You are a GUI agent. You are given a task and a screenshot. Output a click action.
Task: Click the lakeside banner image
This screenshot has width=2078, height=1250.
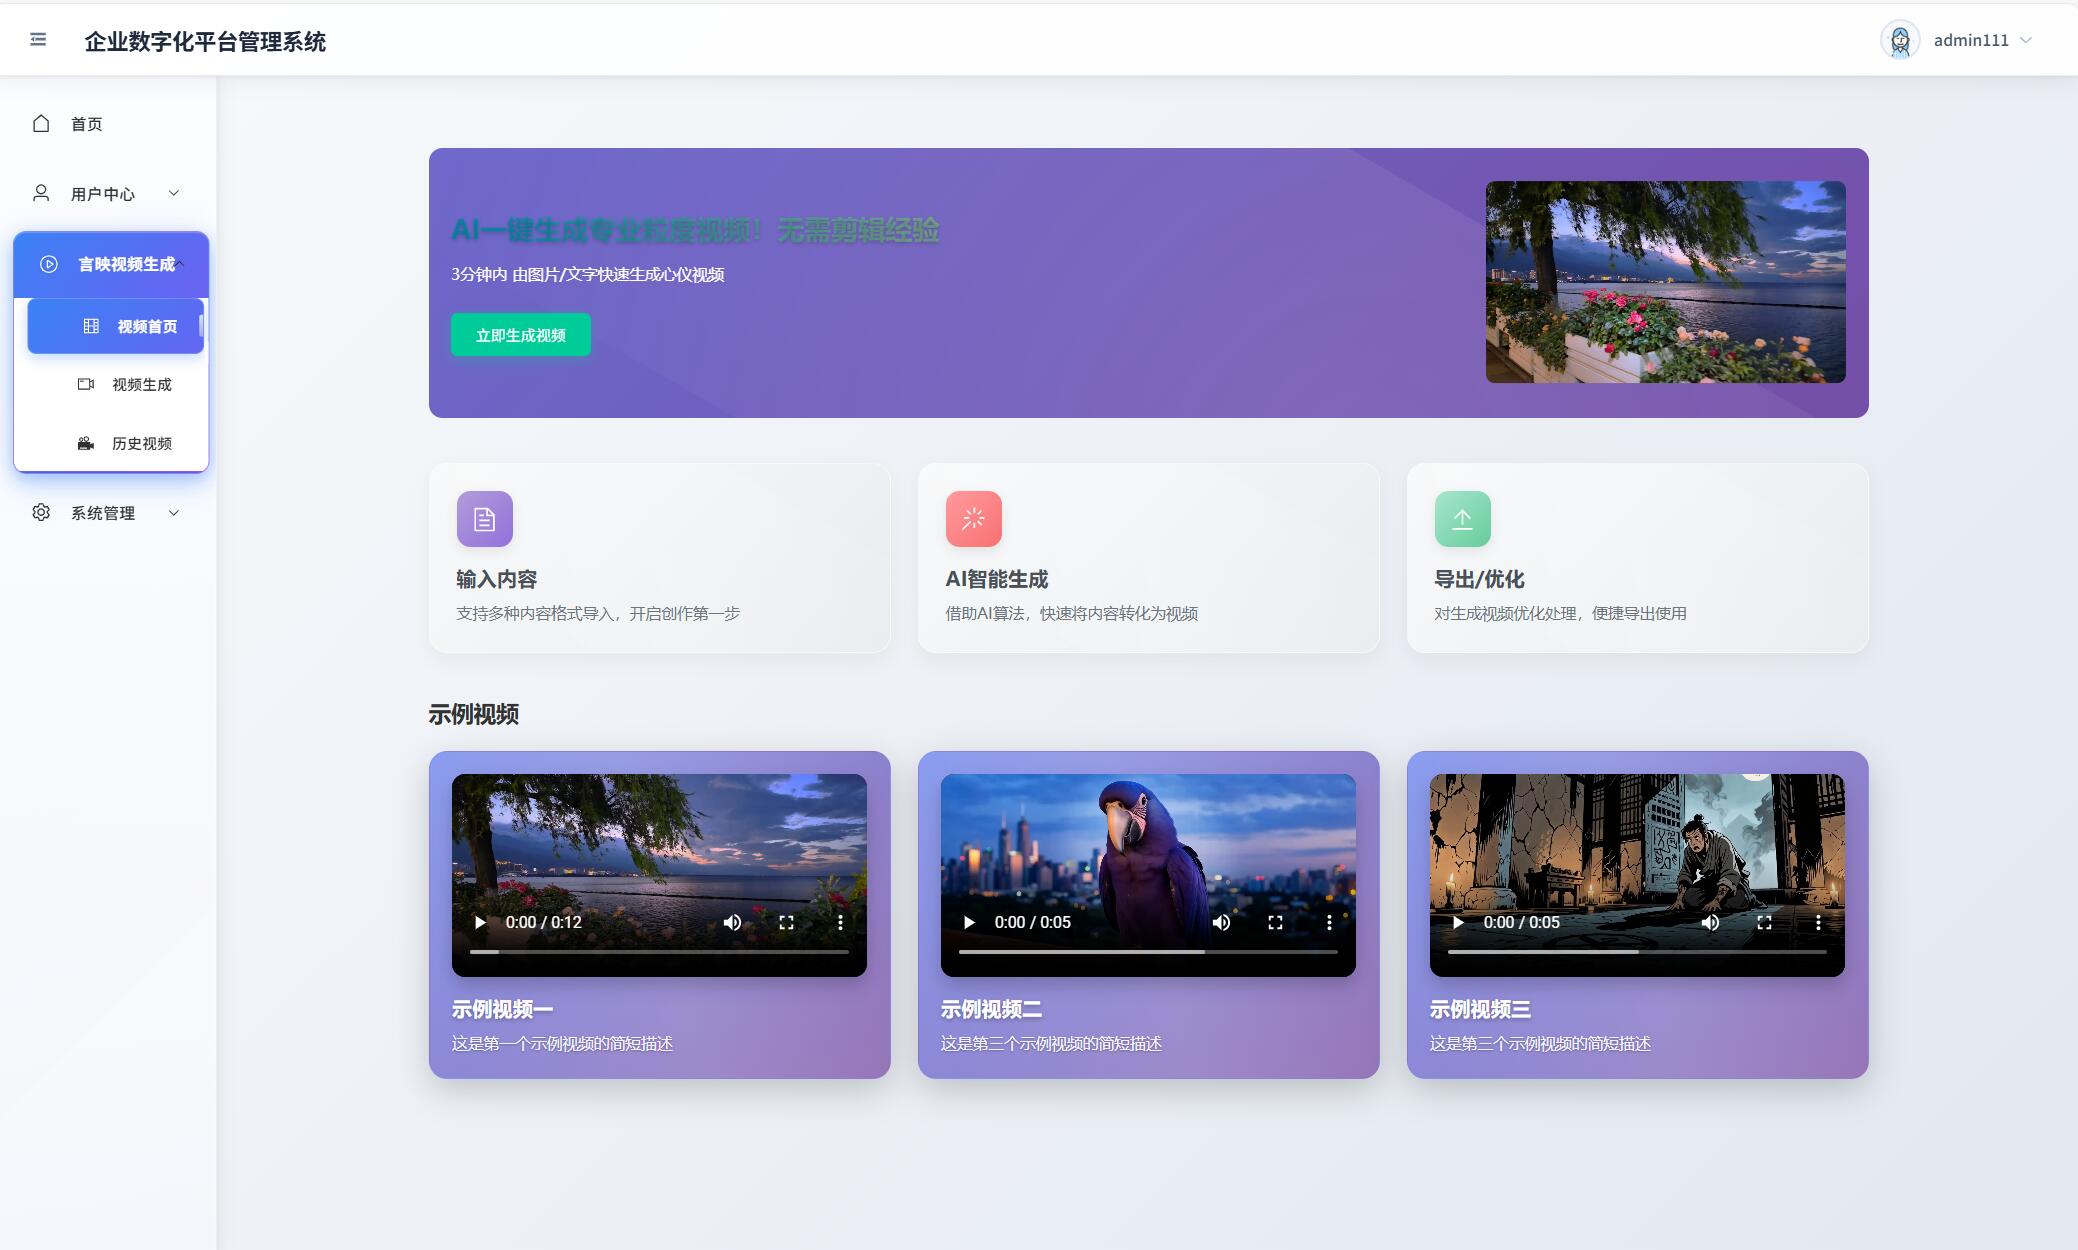pyautogui.click(x=1665, y=282)
